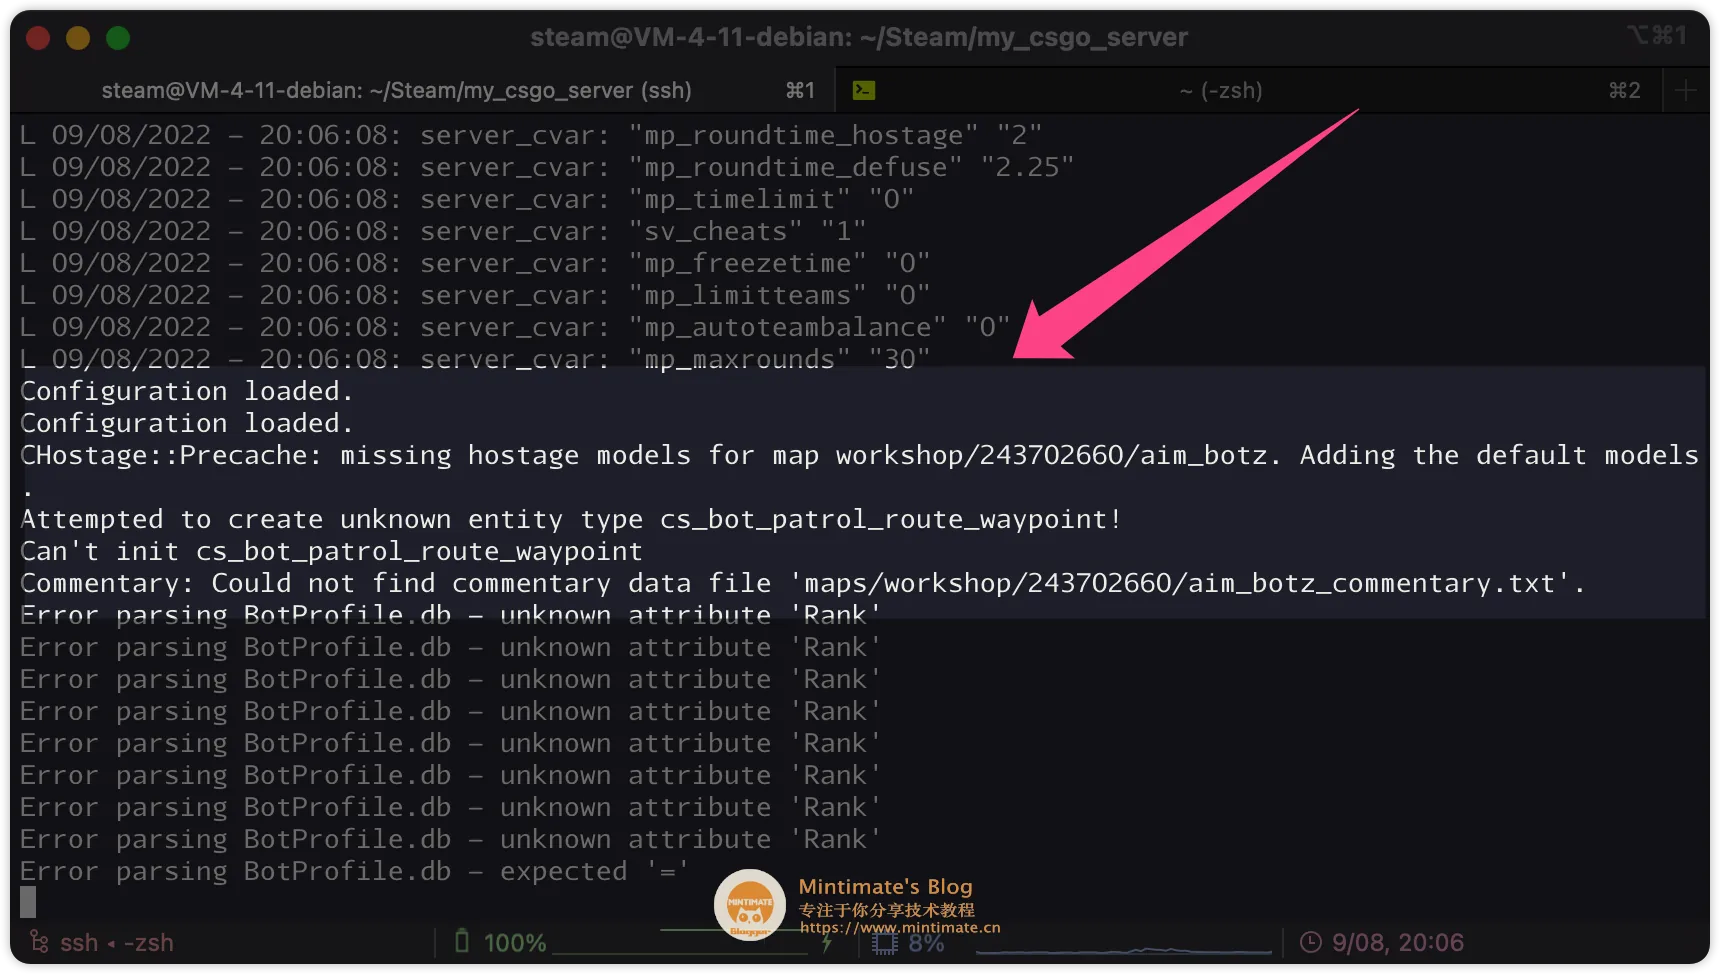Click the green zoom window button
The width and height of the screenshot is (1720, 974).
click(x=118, y=38)
